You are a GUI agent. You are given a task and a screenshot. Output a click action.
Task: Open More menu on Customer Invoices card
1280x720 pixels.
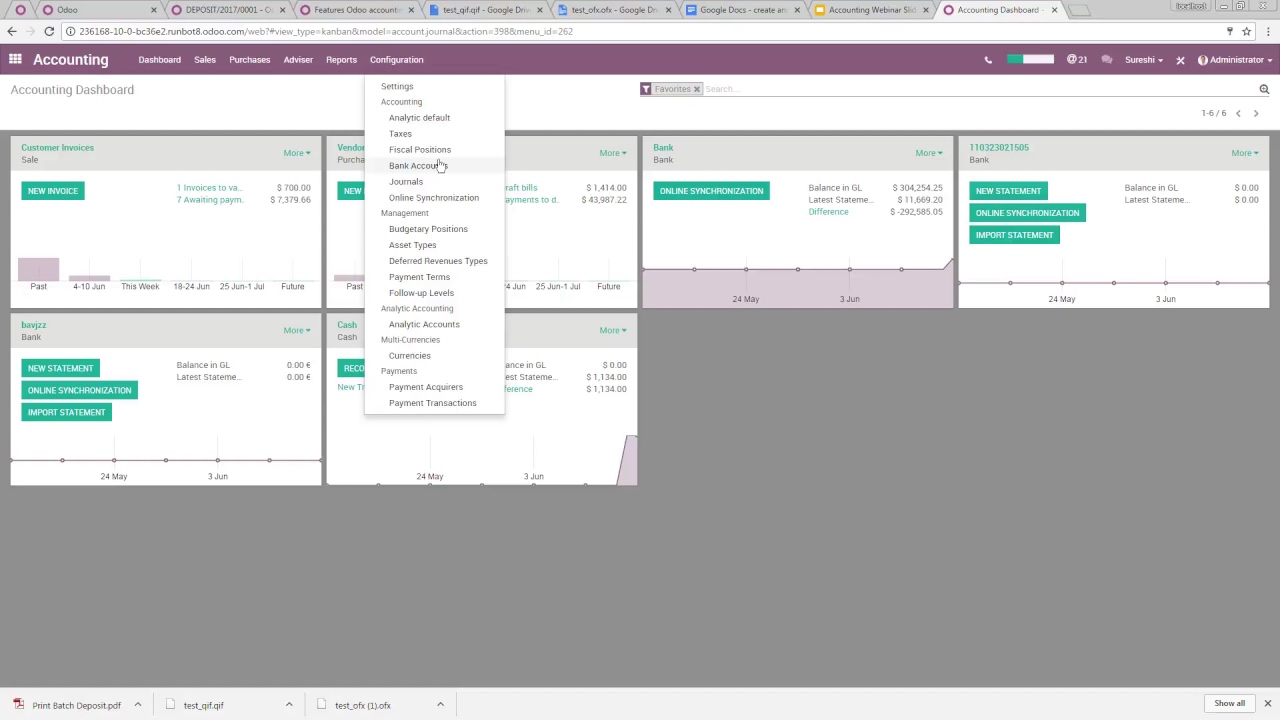[x=297, y=153]
